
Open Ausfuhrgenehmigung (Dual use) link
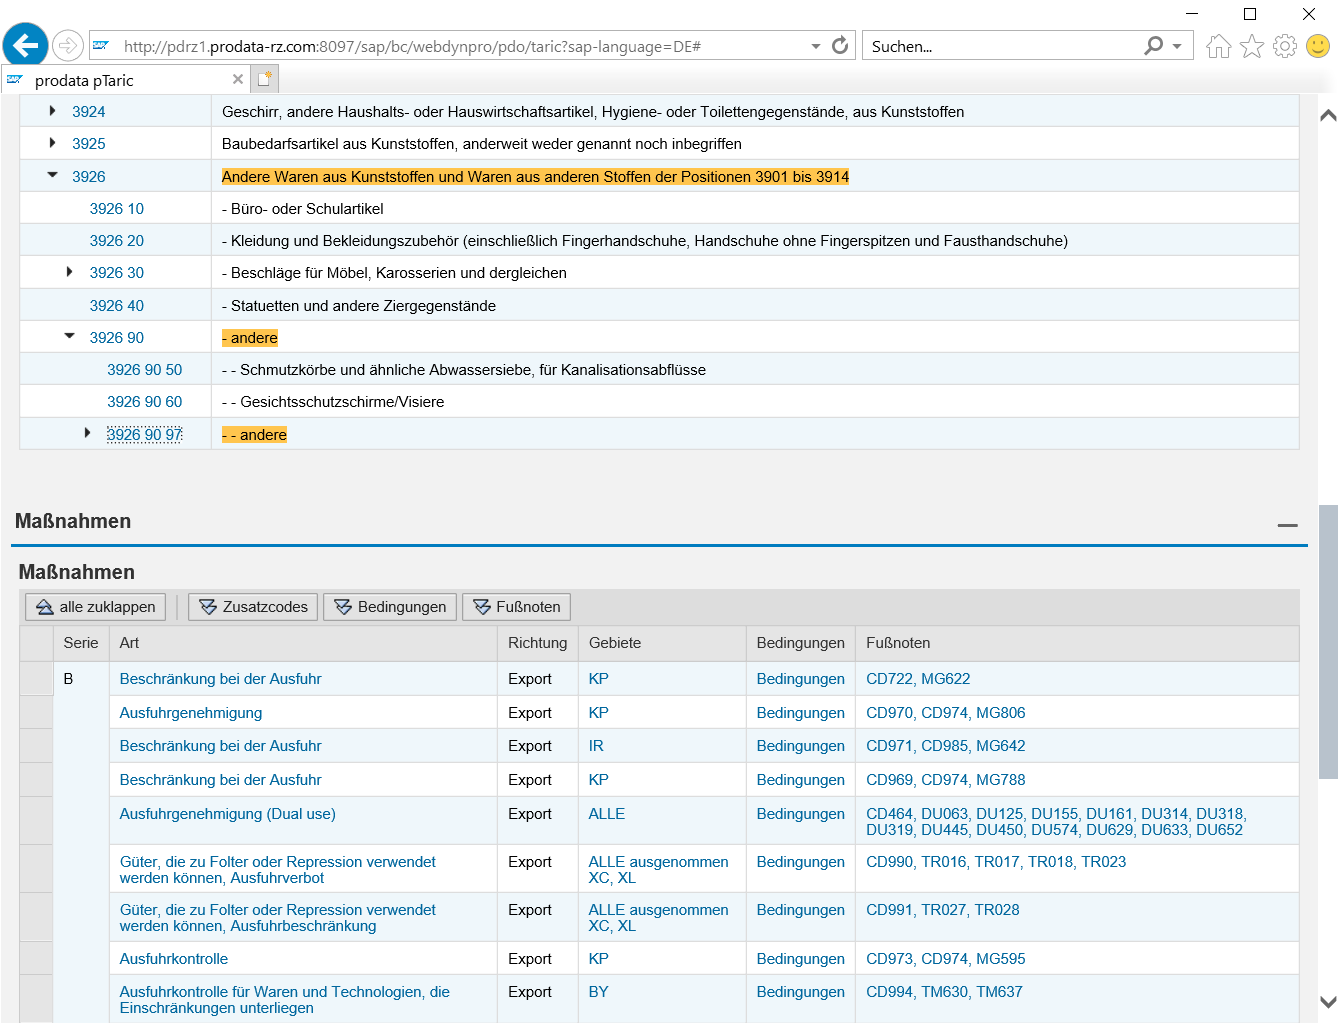[227, 814]
